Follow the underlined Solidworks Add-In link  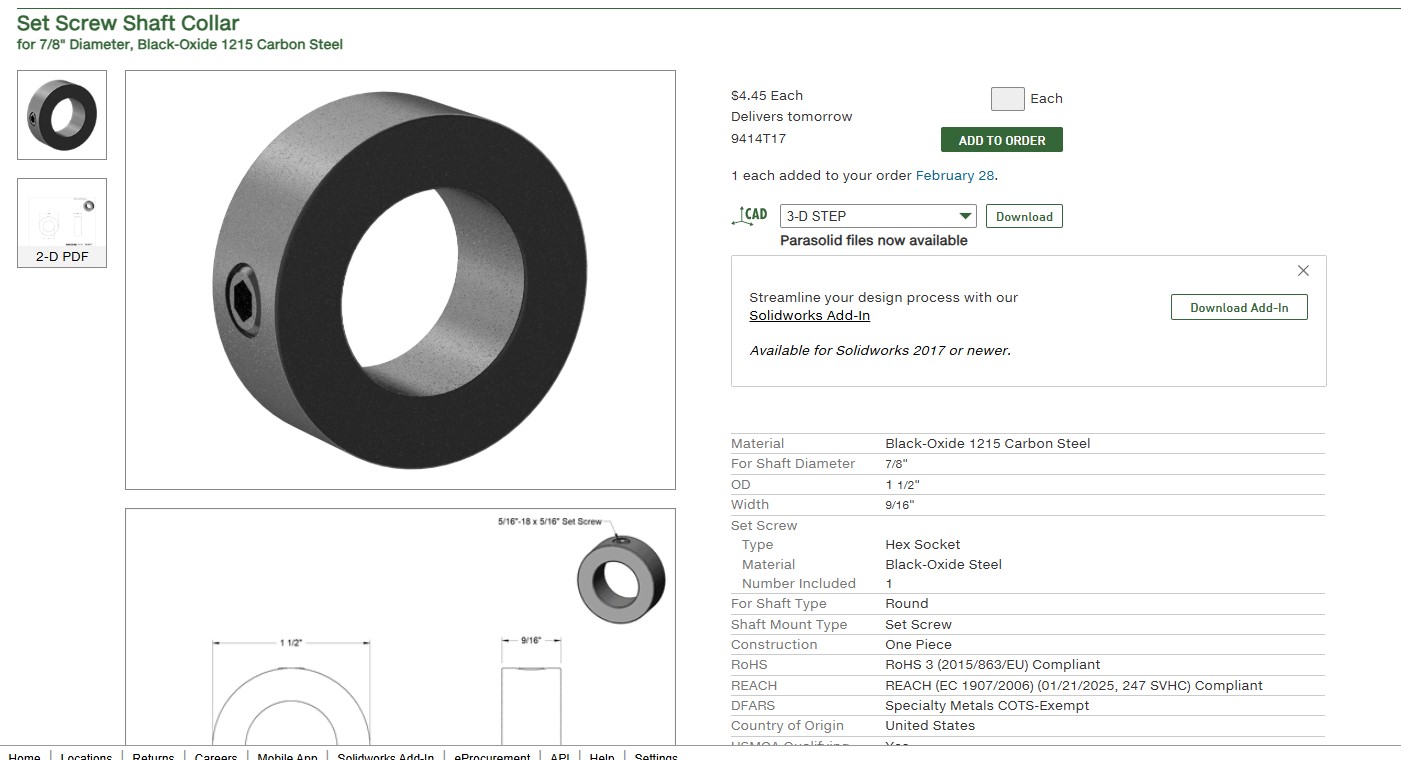click(809, 316)
